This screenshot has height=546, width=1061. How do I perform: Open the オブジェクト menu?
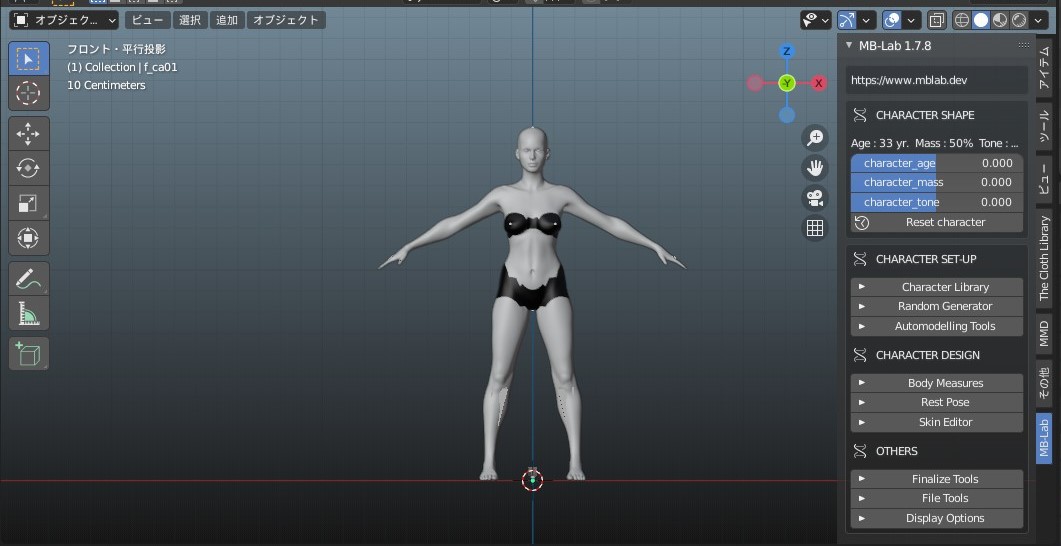(286, 20)
